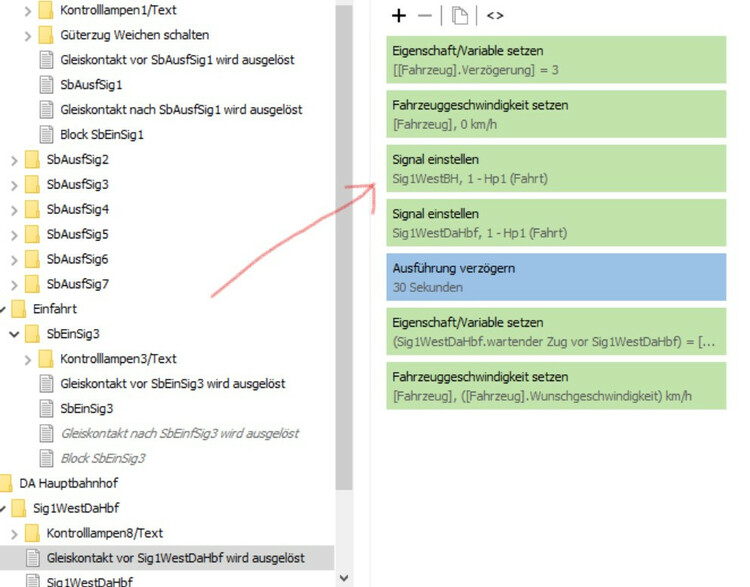Click document icon of Block SbEinSig1
This screenshot has width=750, height=587.
46,134
